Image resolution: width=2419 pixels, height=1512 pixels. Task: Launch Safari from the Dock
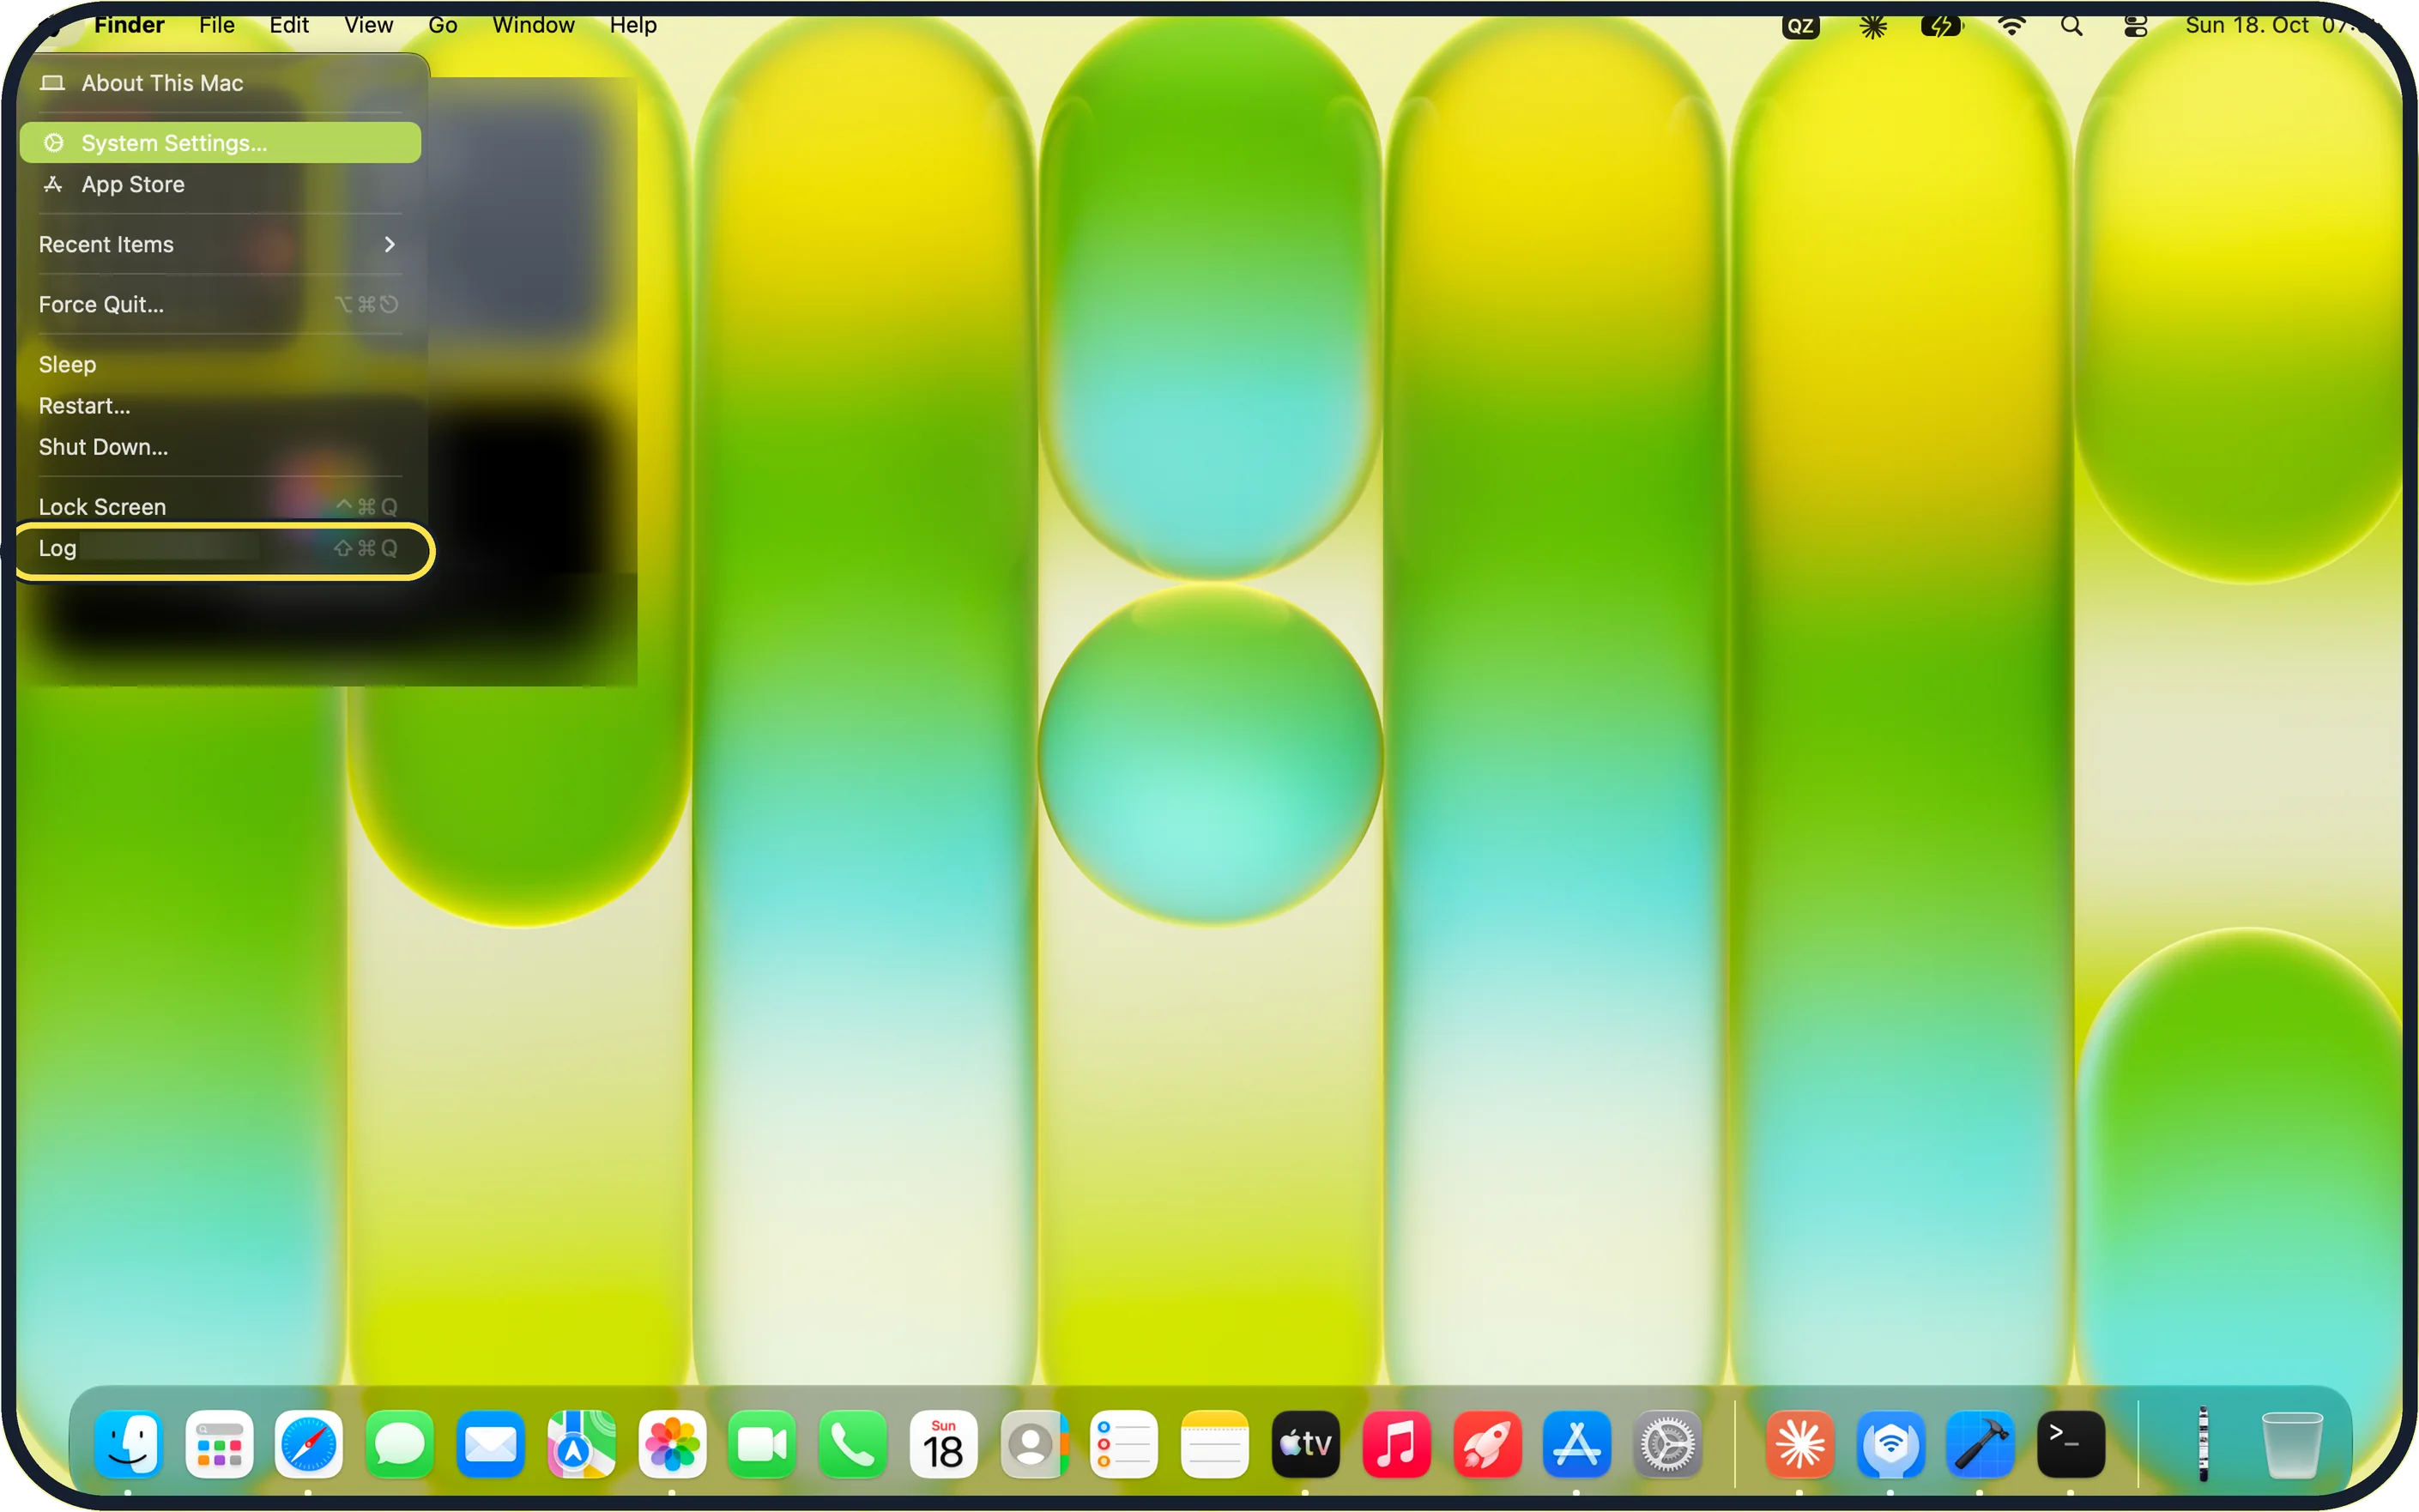point(309,1444)
